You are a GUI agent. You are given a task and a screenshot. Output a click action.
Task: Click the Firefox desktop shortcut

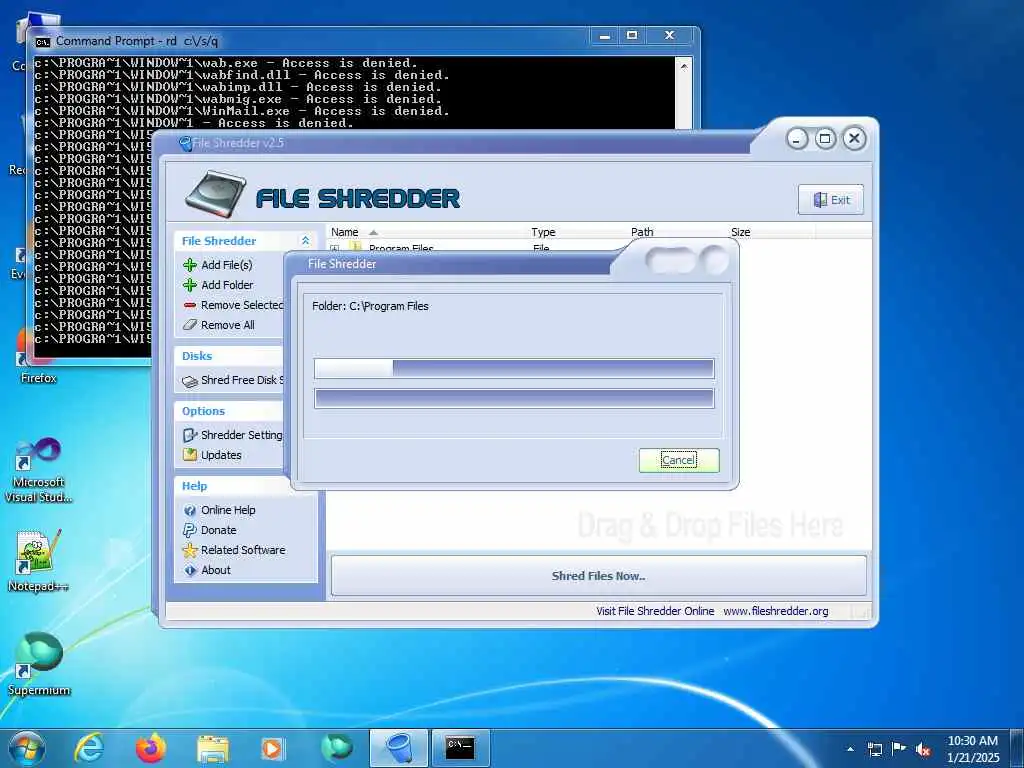click(38, 358)
